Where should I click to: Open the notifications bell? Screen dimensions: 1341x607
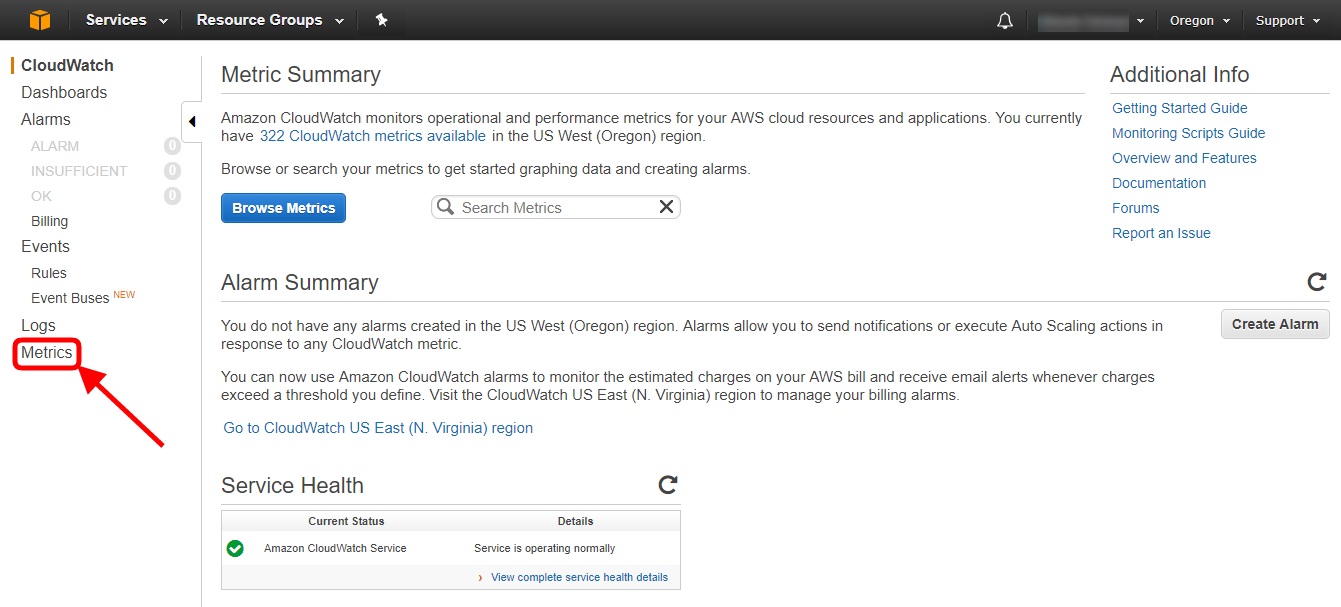point(1005,21)
